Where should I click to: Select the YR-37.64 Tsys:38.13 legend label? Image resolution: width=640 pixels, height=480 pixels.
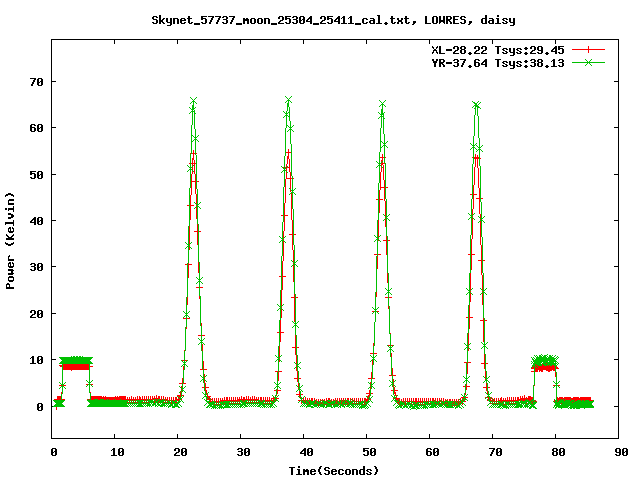click(x=498, y=62)
